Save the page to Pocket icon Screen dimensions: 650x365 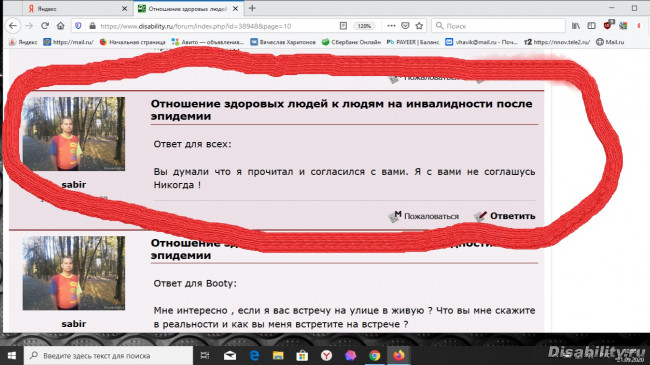coord(405,26)
